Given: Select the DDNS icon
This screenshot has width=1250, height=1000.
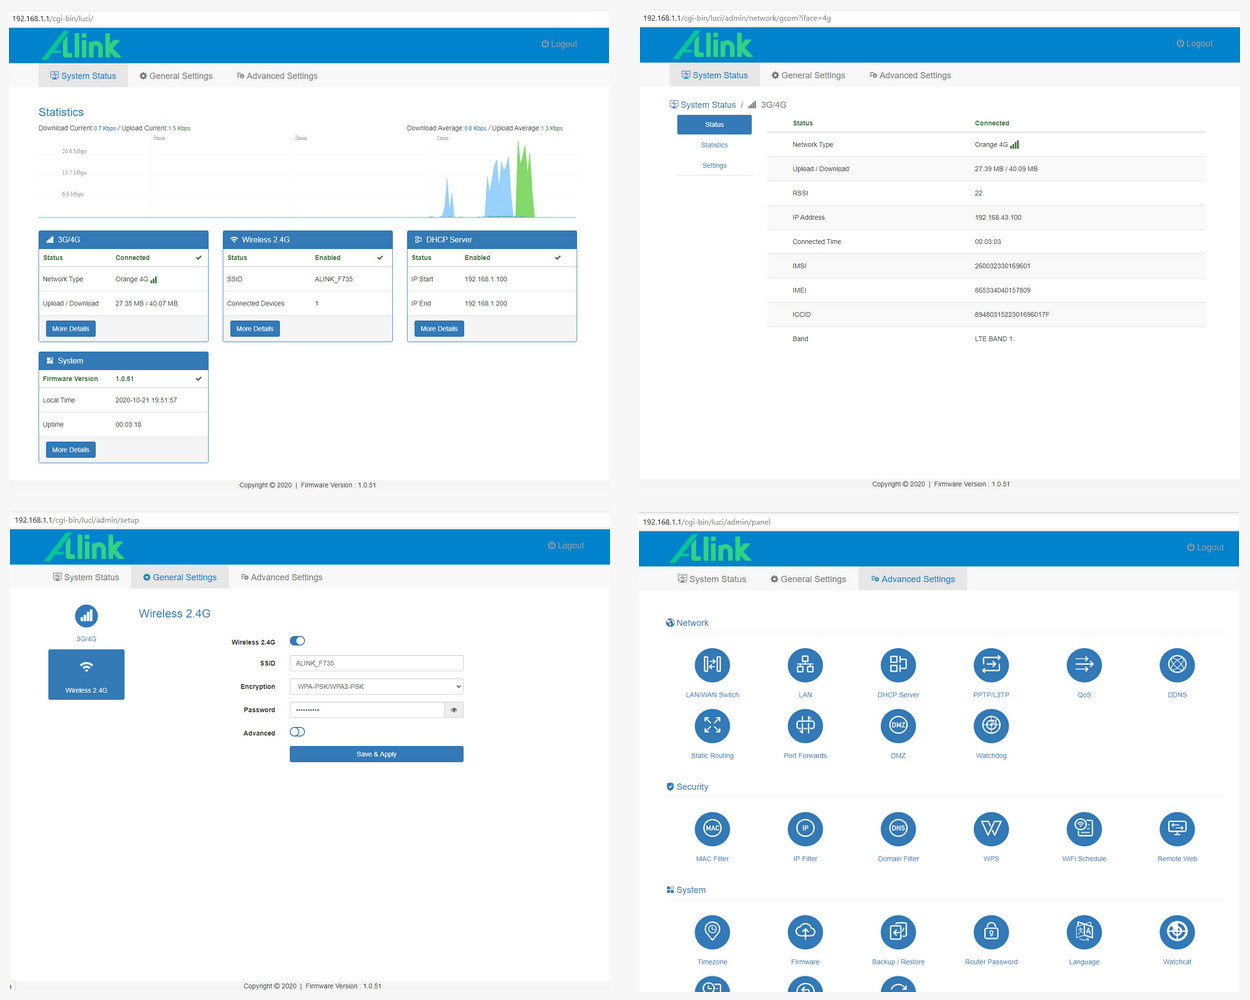Looking at the screenshot, I should coord(1177,665).
